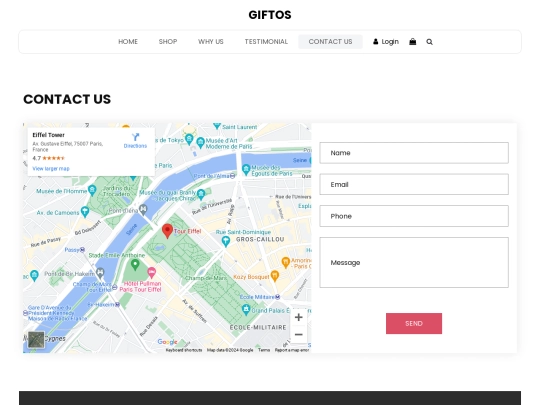Image resolution: width=540 pixels, height=405 pixels.
Task: Click the Rue Saint-Dominique marker icon
Action: [226, 241]
